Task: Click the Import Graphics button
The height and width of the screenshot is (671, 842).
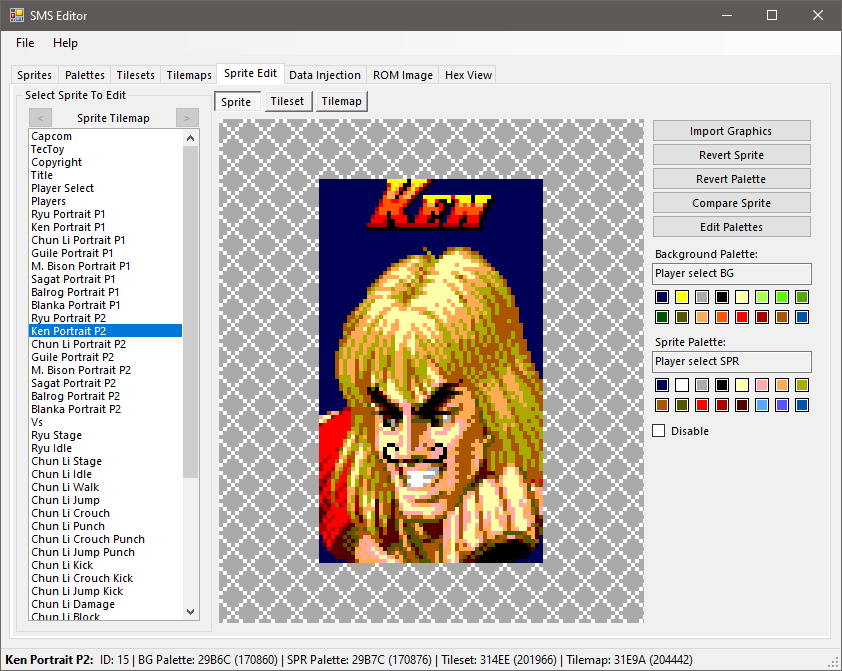Action: click(x=731, y=131)
